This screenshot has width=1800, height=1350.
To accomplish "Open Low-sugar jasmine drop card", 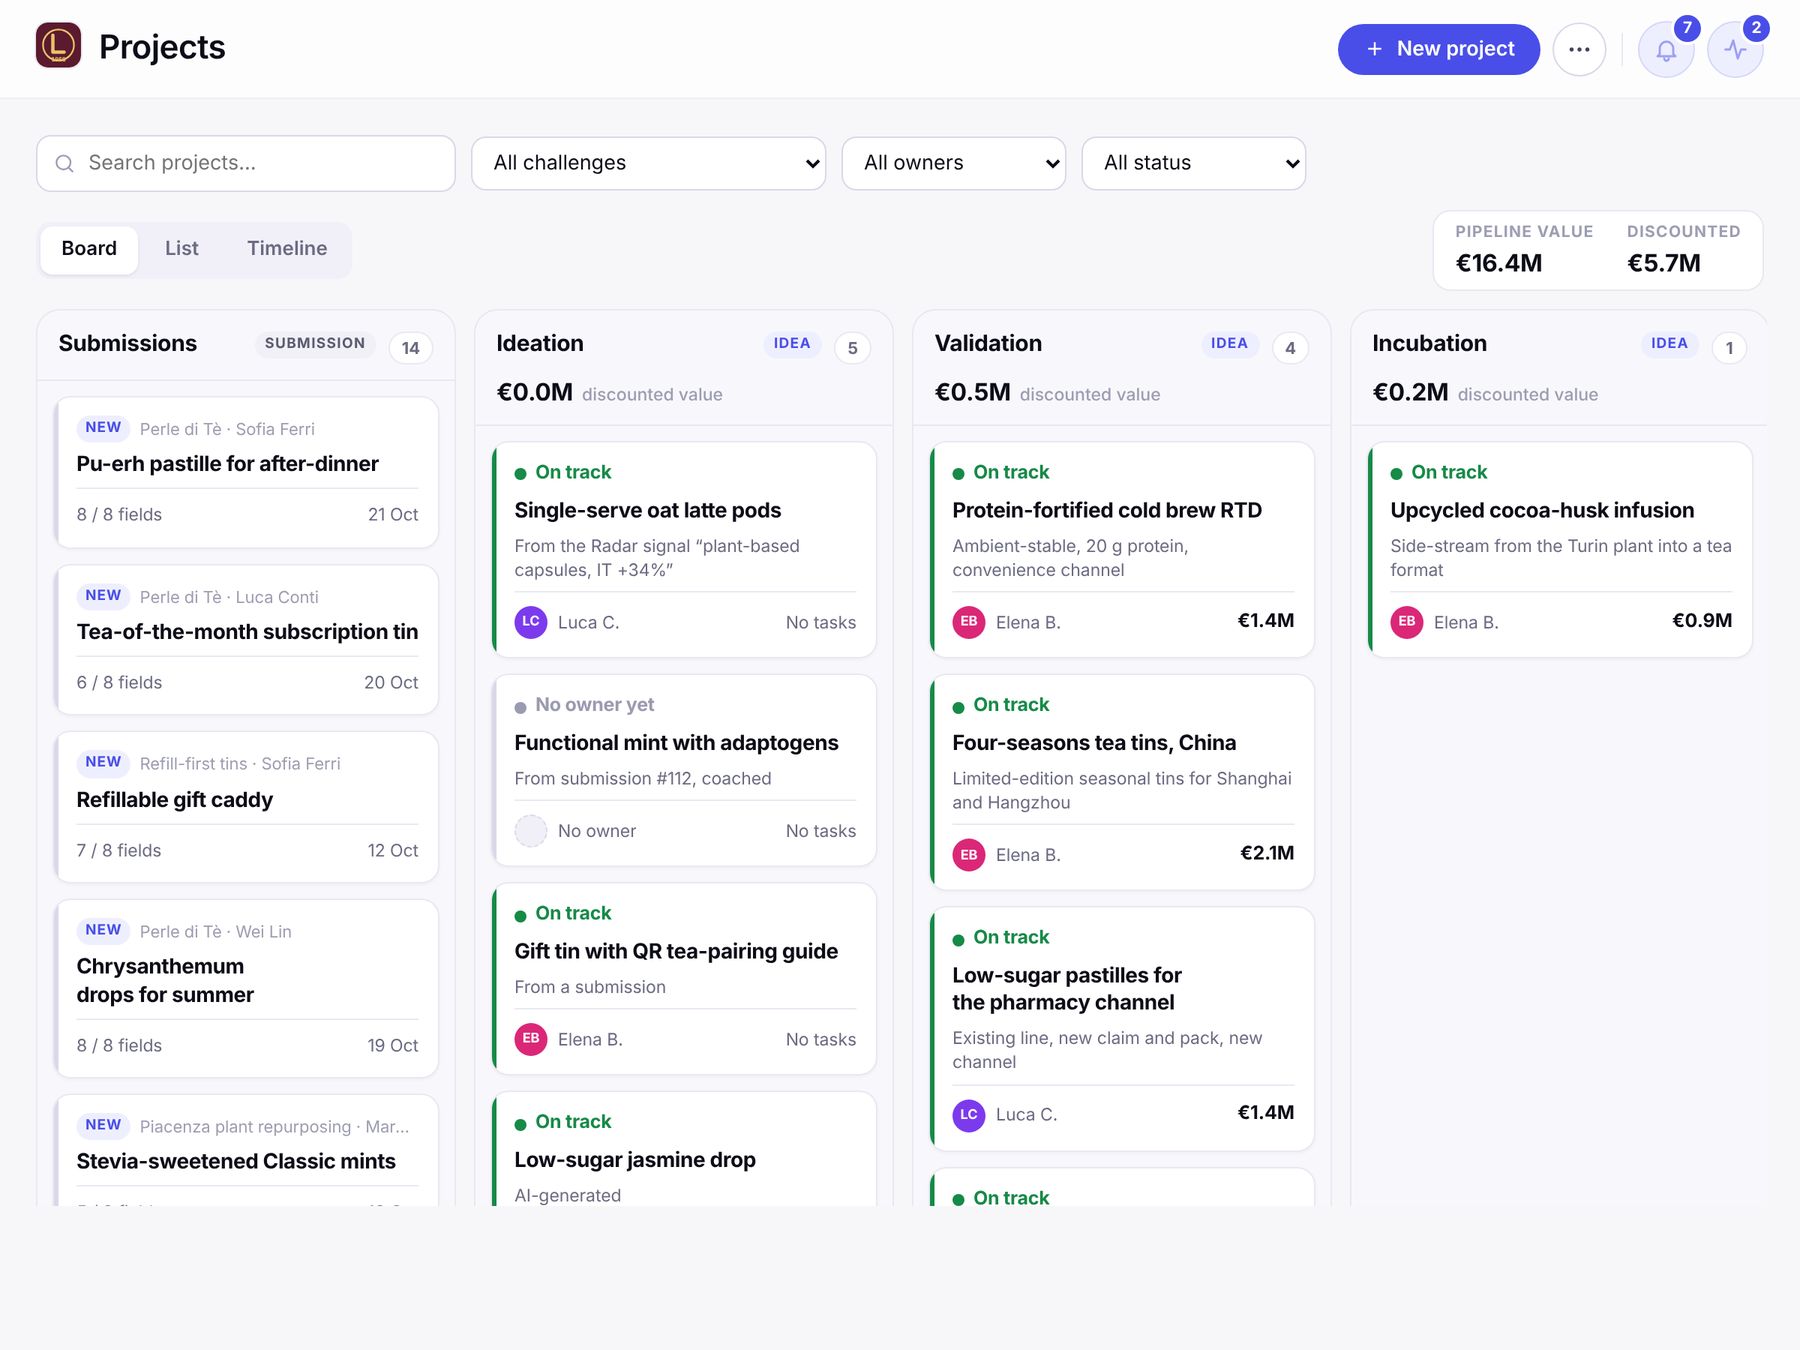I will click(x=685, y=1149).
